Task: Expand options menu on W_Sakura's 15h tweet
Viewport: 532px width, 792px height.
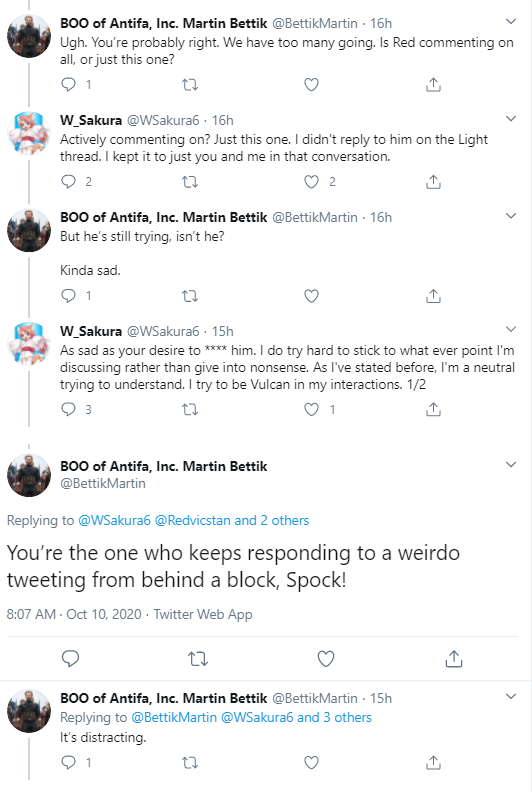Action: tap(511, 329)
